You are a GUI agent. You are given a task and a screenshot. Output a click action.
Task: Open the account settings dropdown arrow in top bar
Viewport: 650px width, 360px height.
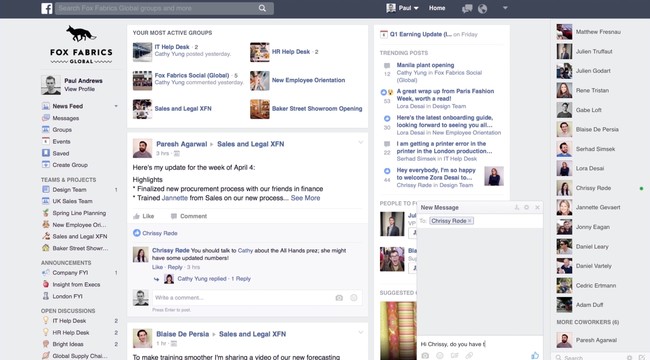505,8
